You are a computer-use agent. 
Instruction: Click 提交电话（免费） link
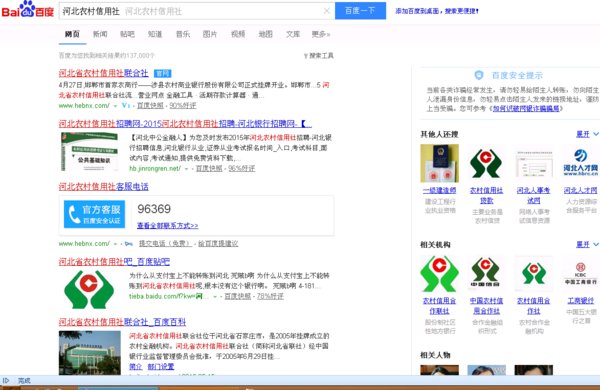(x=165, y=243)
